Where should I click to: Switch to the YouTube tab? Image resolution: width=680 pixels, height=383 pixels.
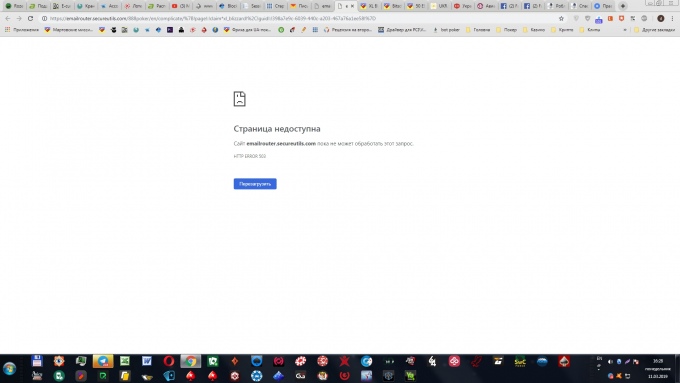coord(180,6)
